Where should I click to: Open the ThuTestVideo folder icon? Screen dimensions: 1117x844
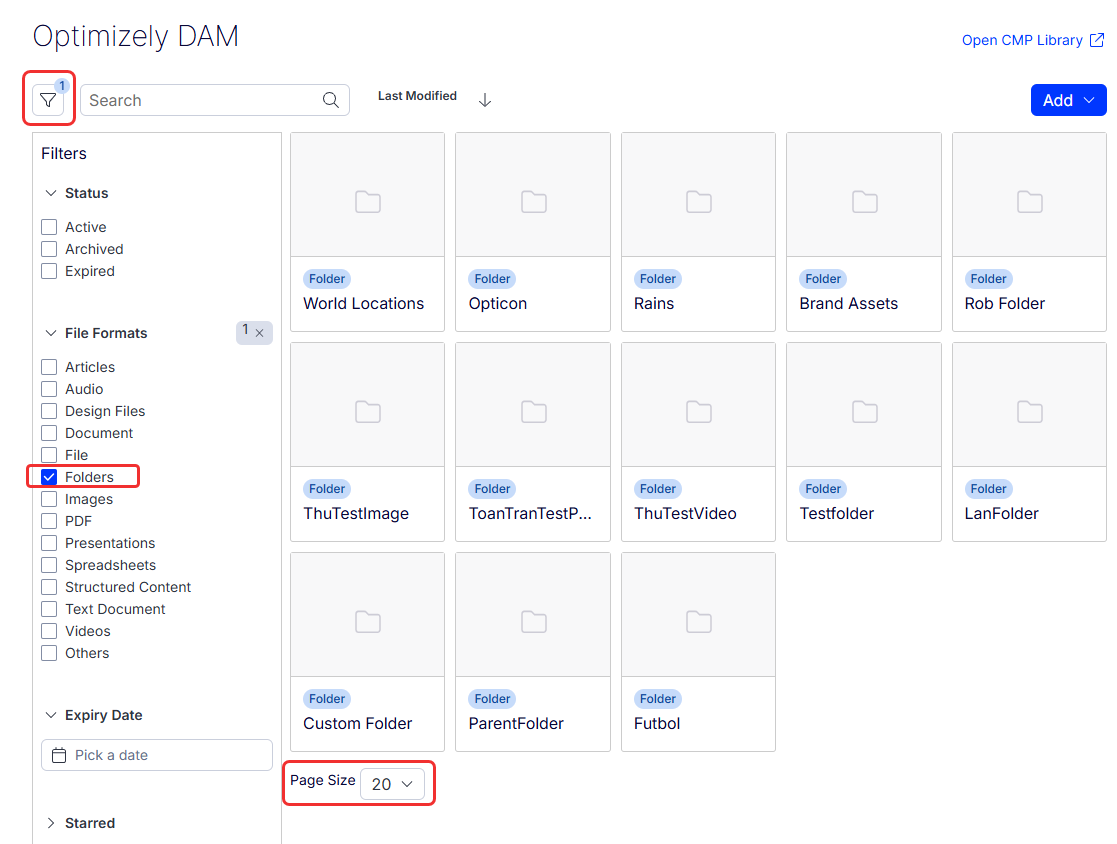pyautogui.click(x=699, y=412)
